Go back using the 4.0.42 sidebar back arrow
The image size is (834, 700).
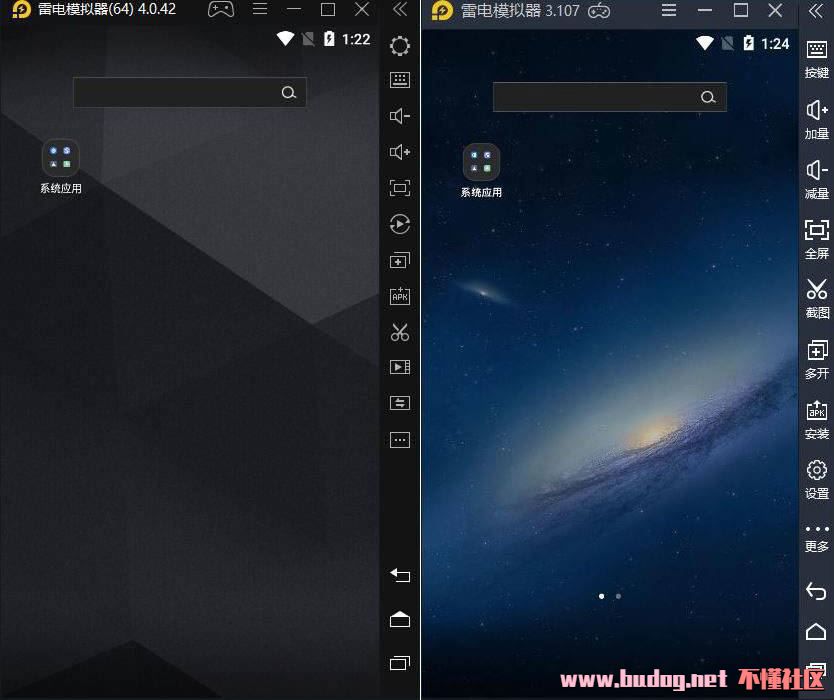400,575
